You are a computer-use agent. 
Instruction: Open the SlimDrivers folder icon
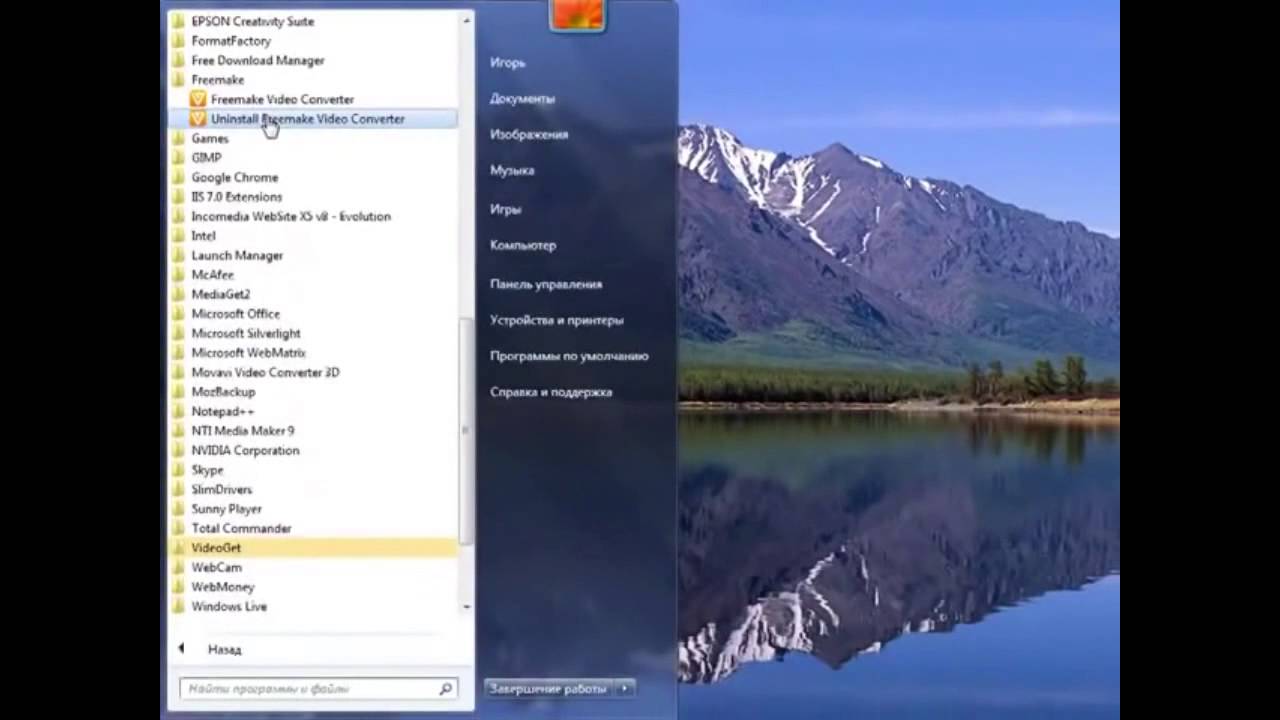pyautogui.click(x=178, y=489)
